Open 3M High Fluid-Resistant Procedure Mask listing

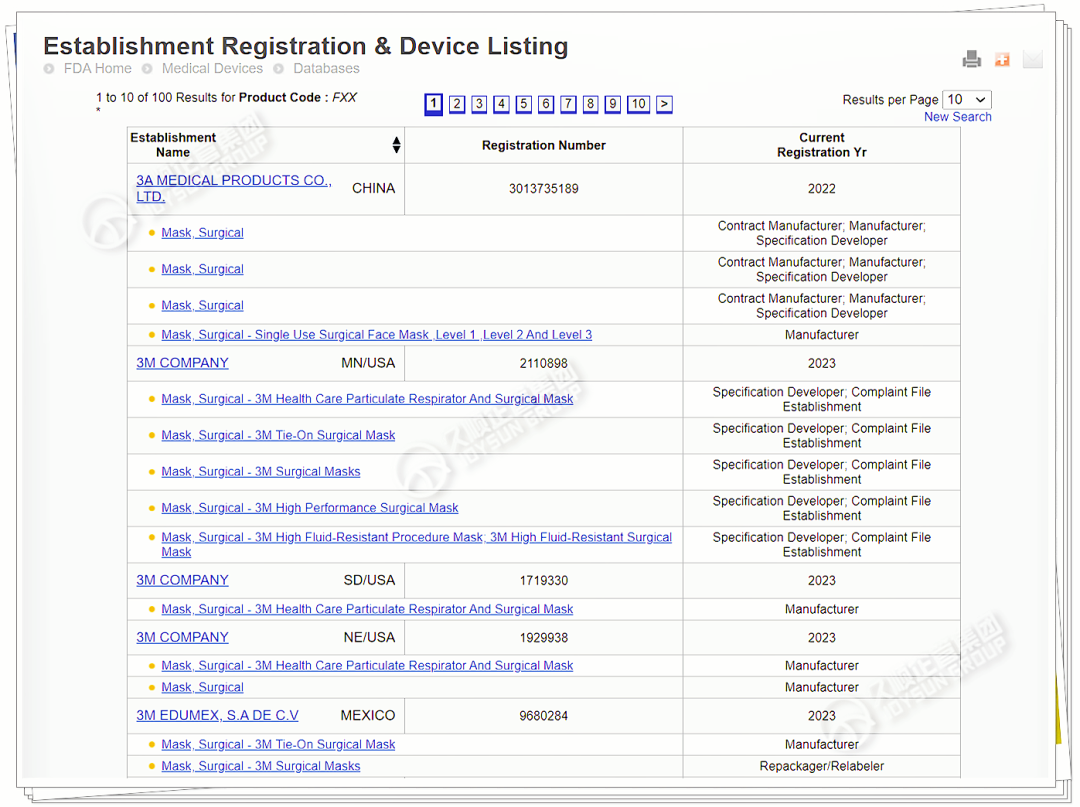pos(416,538)
